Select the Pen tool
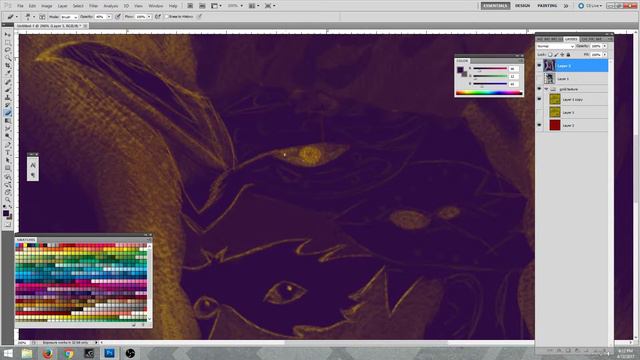This screenshot has width=640, height=360. tap(7, 144)
